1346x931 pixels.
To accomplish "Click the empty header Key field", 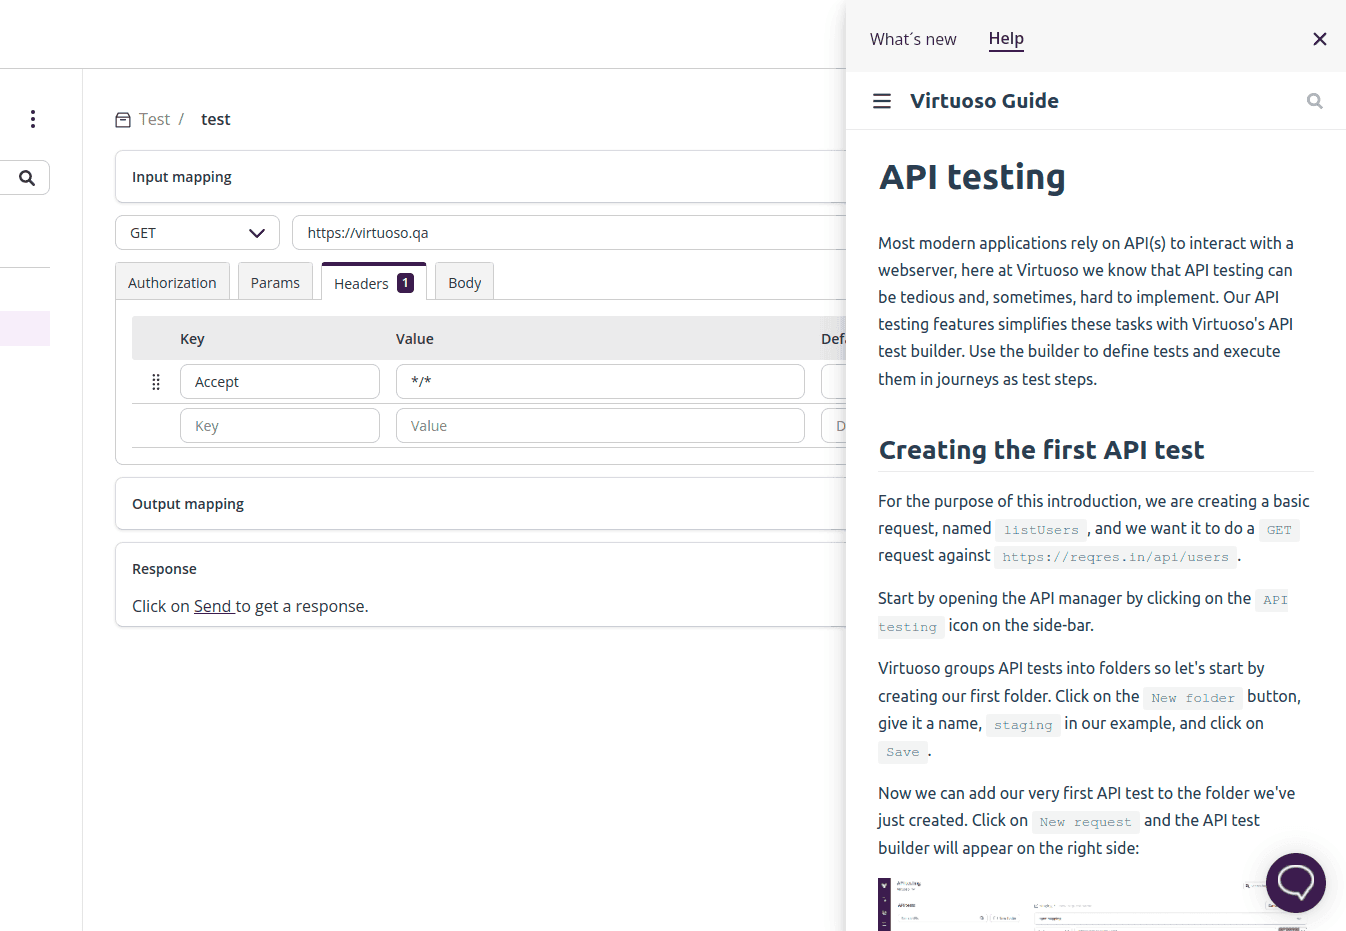I will click(280, 426).
